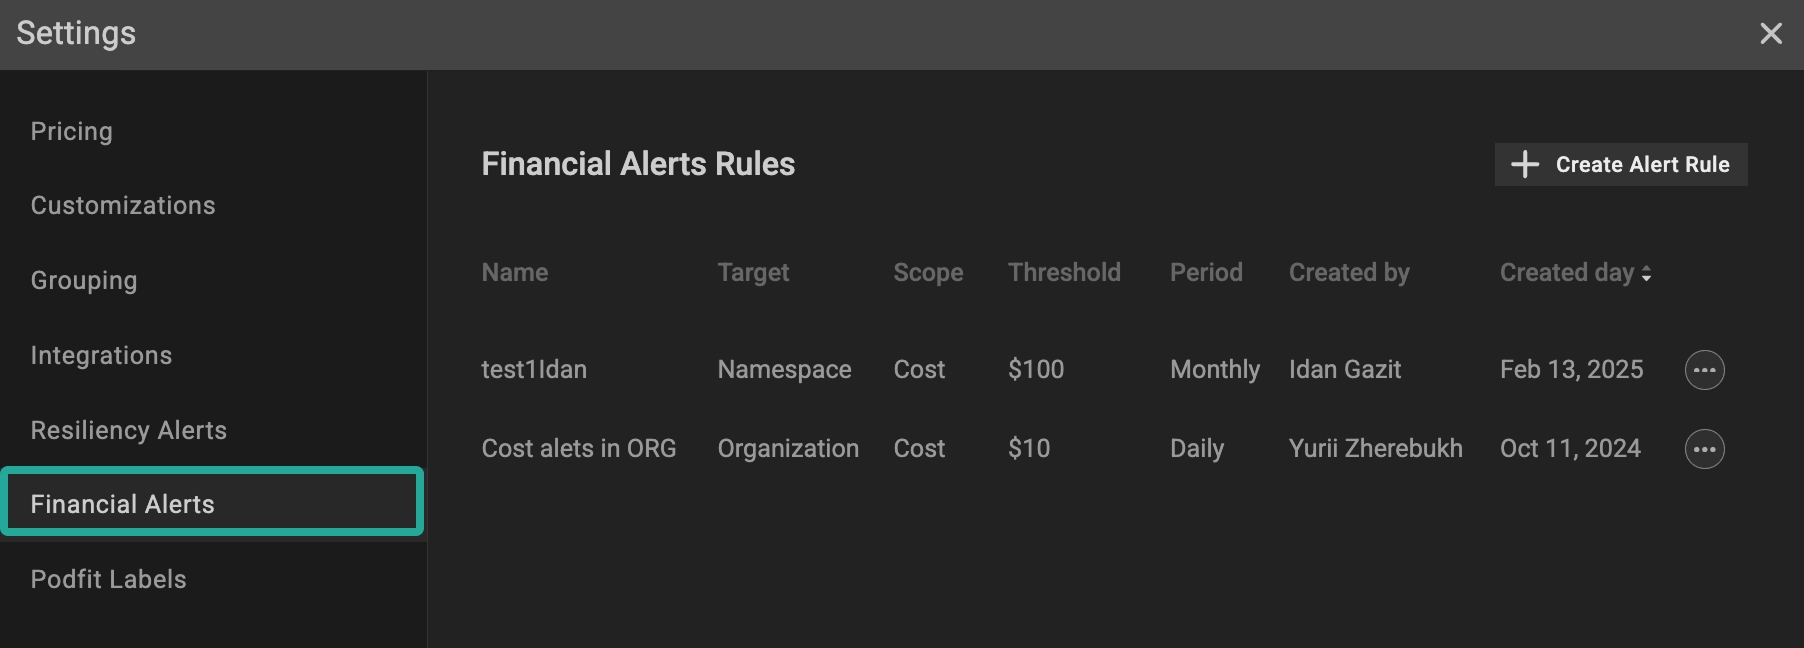Open the Integrations settings
This screenshot has height=648, width=1804.
coord(101,356)
